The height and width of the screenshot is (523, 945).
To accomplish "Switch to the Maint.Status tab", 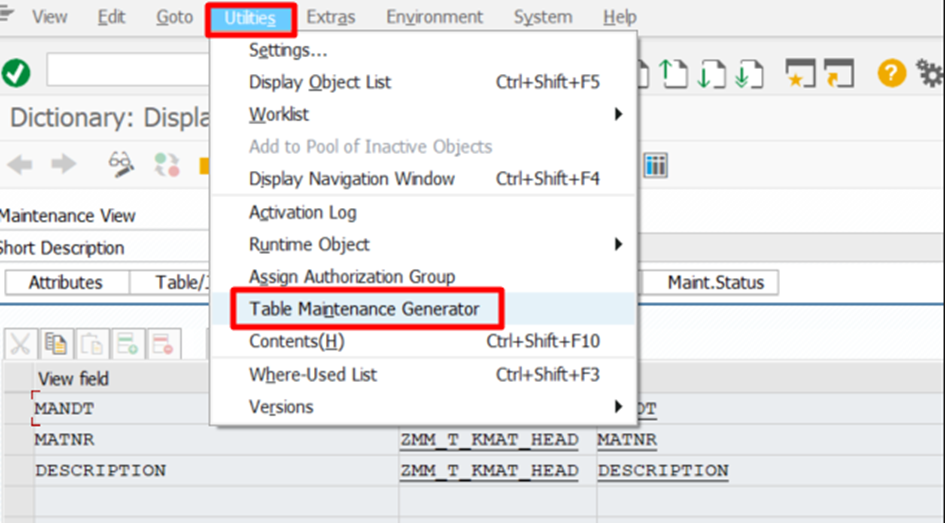I will click(715, 283).
